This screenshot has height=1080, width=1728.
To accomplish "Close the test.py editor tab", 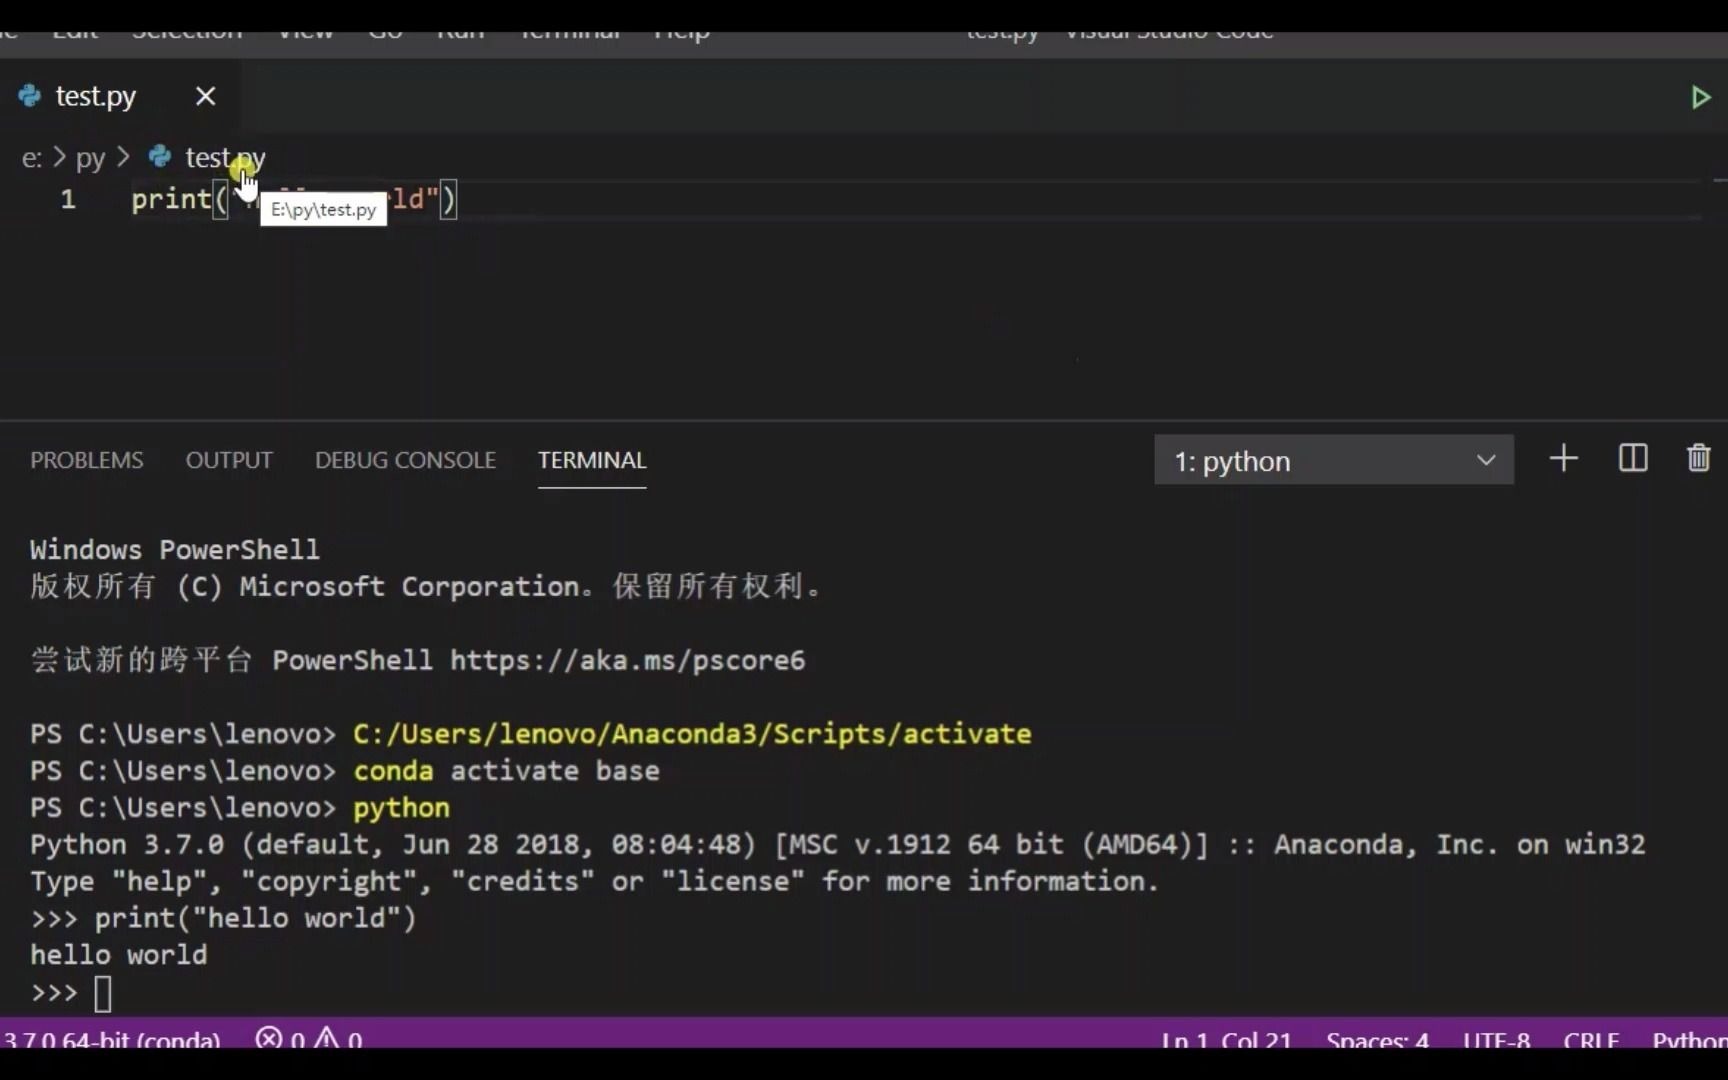I will [206, 95].
